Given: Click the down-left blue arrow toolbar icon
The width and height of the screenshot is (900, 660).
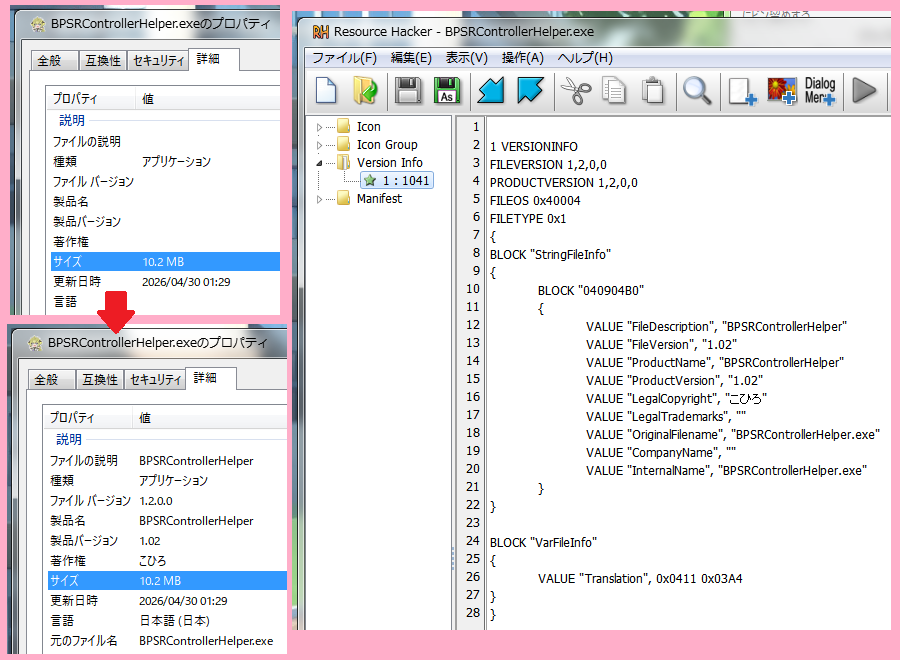Looking at the screenshot, I should pos(491,91).
